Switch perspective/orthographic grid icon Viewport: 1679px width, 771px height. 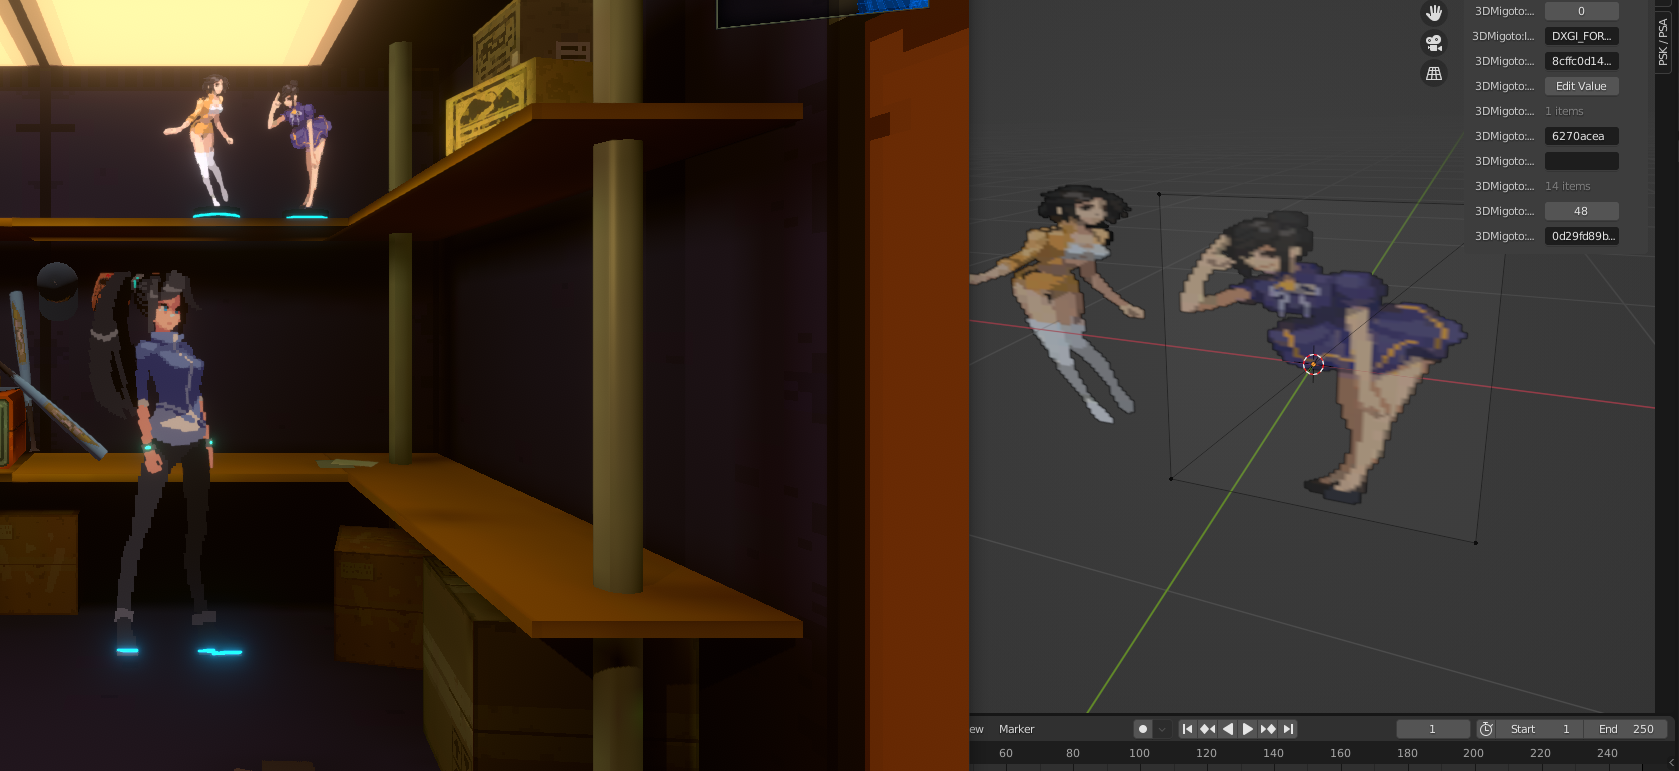[x=1434, y=73]
